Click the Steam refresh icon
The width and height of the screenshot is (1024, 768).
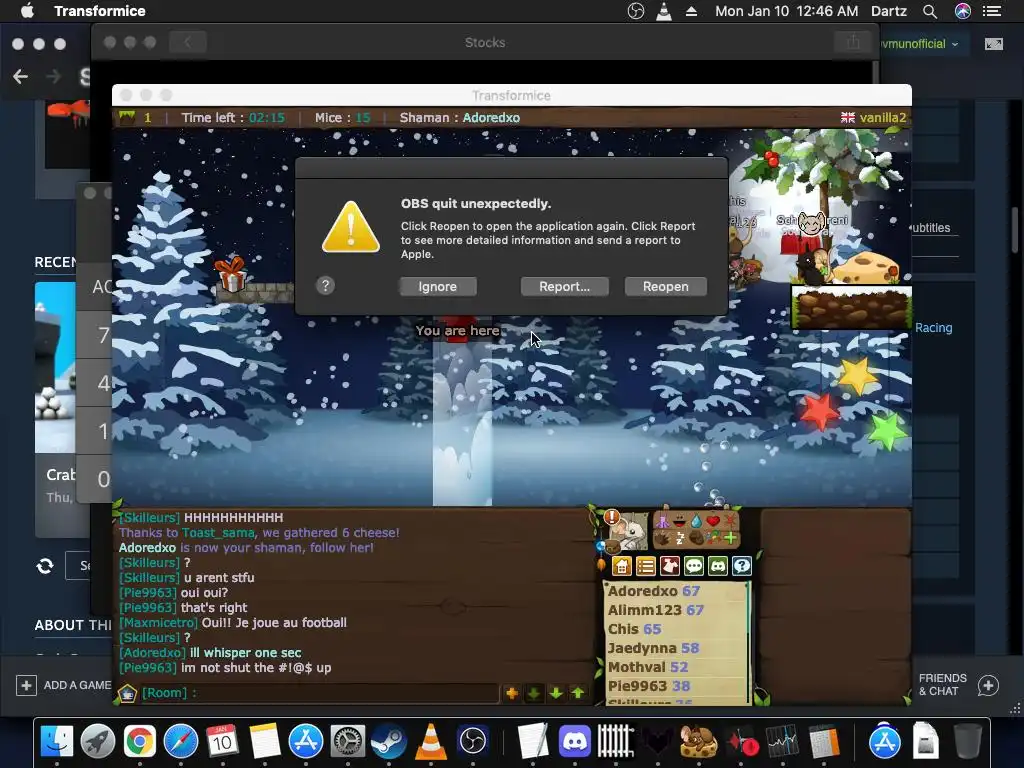[x=45, y=566]
